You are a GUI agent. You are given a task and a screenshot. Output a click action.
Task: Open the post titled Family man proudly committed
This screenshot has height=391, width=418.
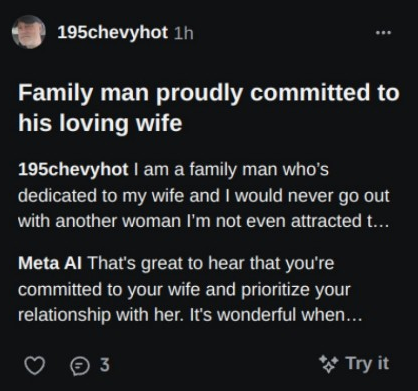click(x=209, y=108)
